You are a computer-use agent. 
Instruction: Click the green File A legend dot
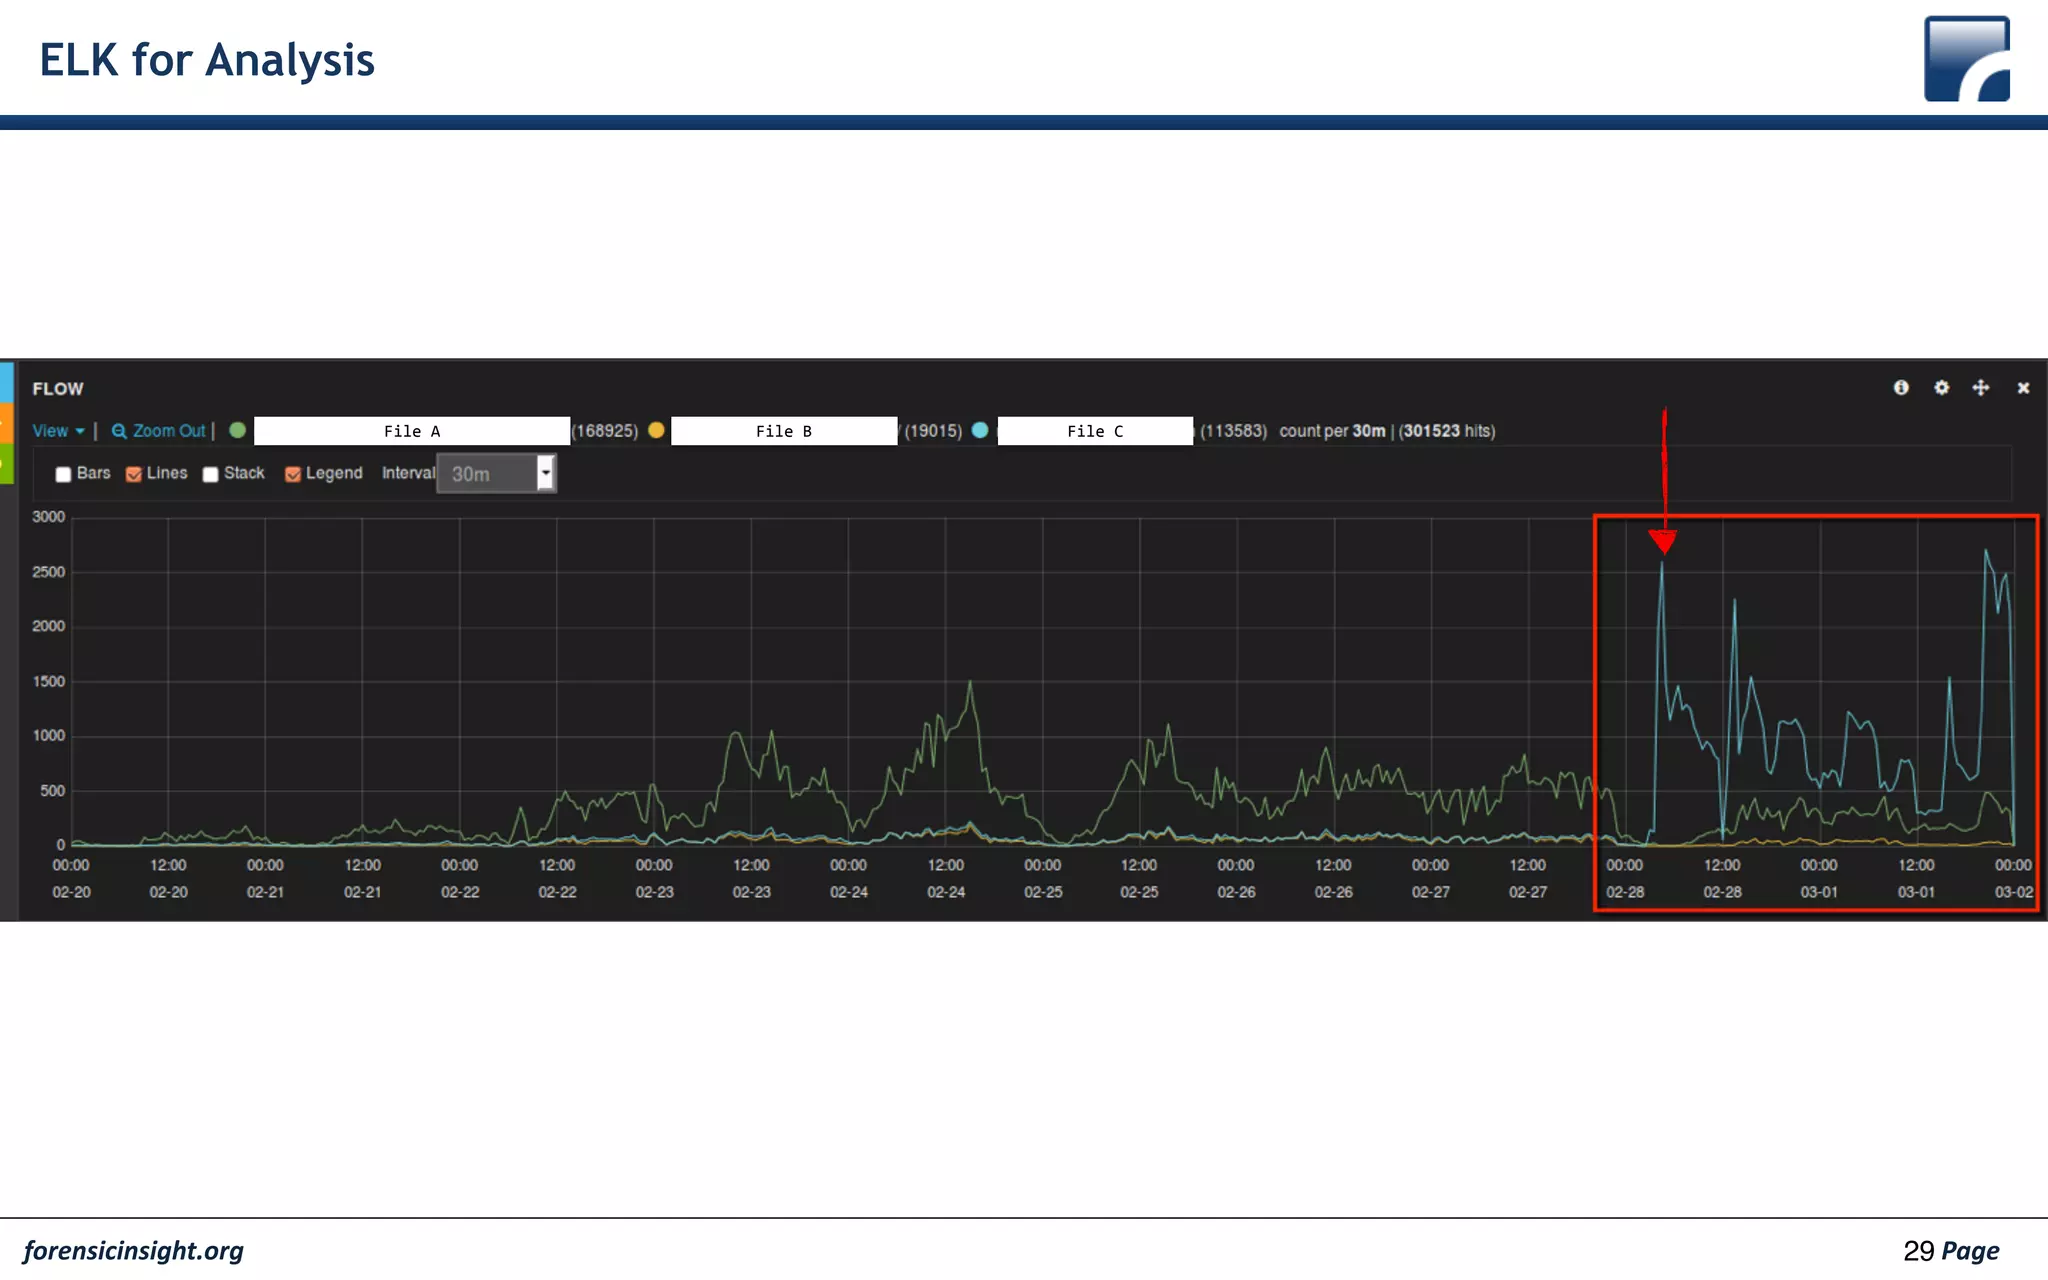coord(238,430)
